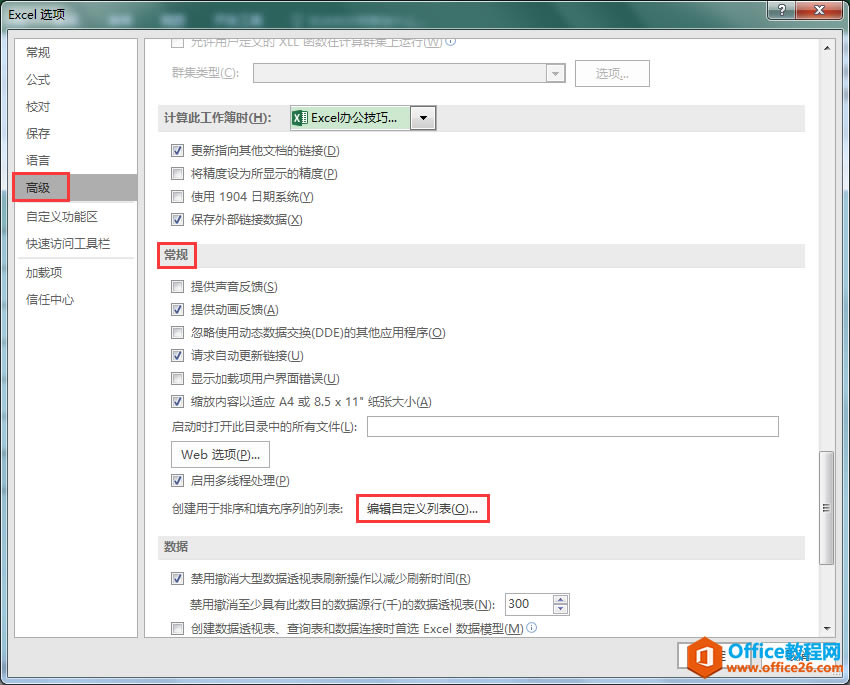
Task: Toggle 使用 1904 日期系统 checkbox
Action: click(177, 197)
